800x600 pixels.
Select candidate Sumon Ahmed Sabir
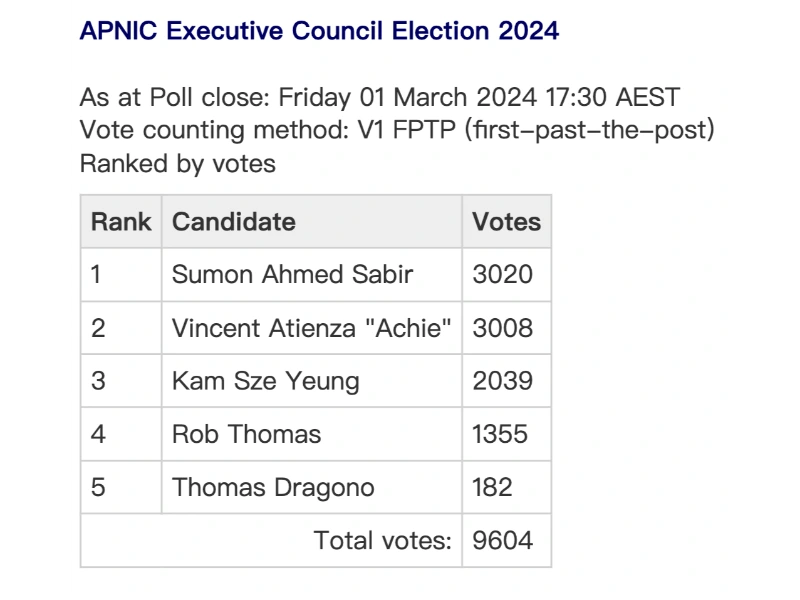point(292,275)
